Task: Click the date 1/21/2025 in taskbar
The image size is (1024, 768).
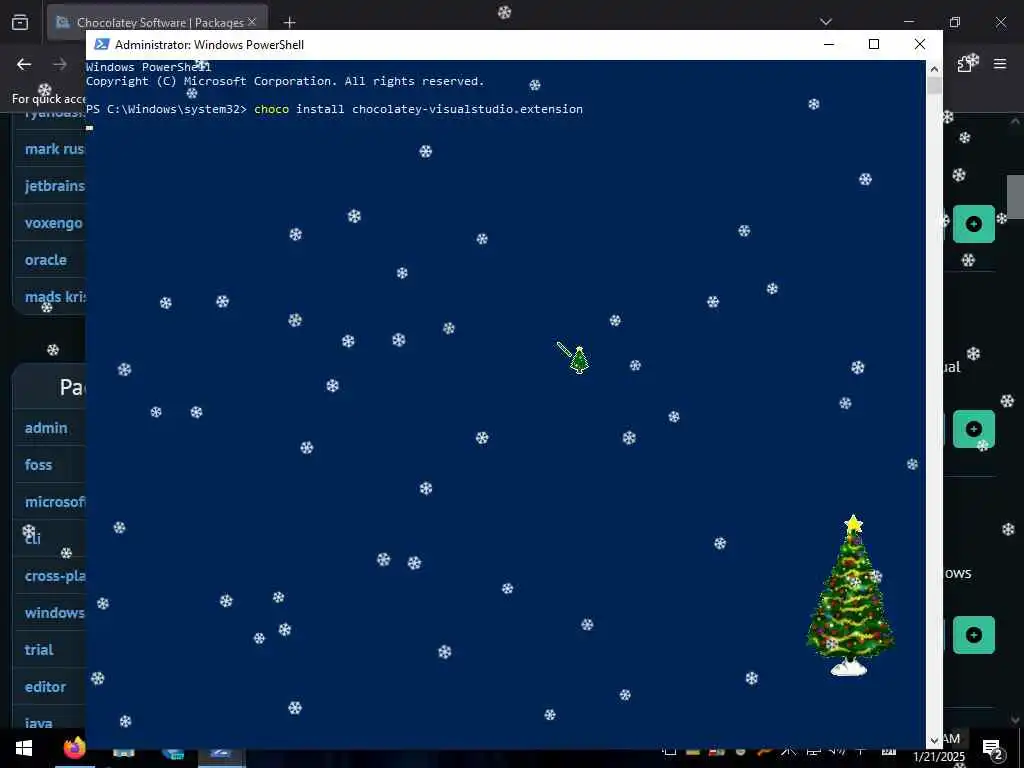Action: pos(939,756)
